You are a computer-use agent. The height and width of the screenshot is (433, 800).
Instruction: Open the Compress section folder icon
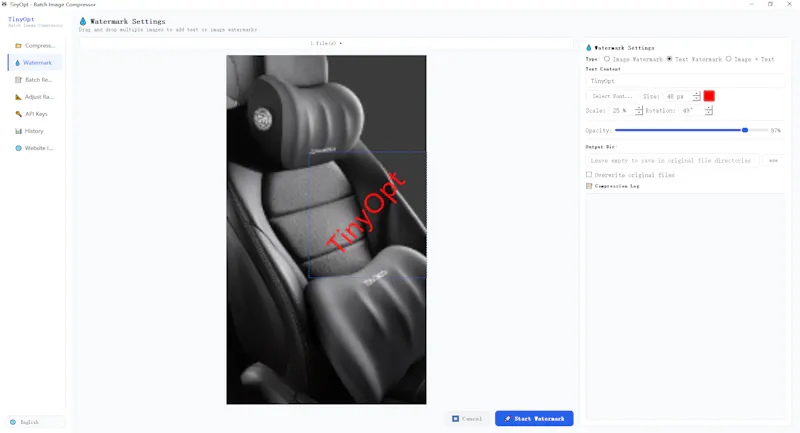18,45
